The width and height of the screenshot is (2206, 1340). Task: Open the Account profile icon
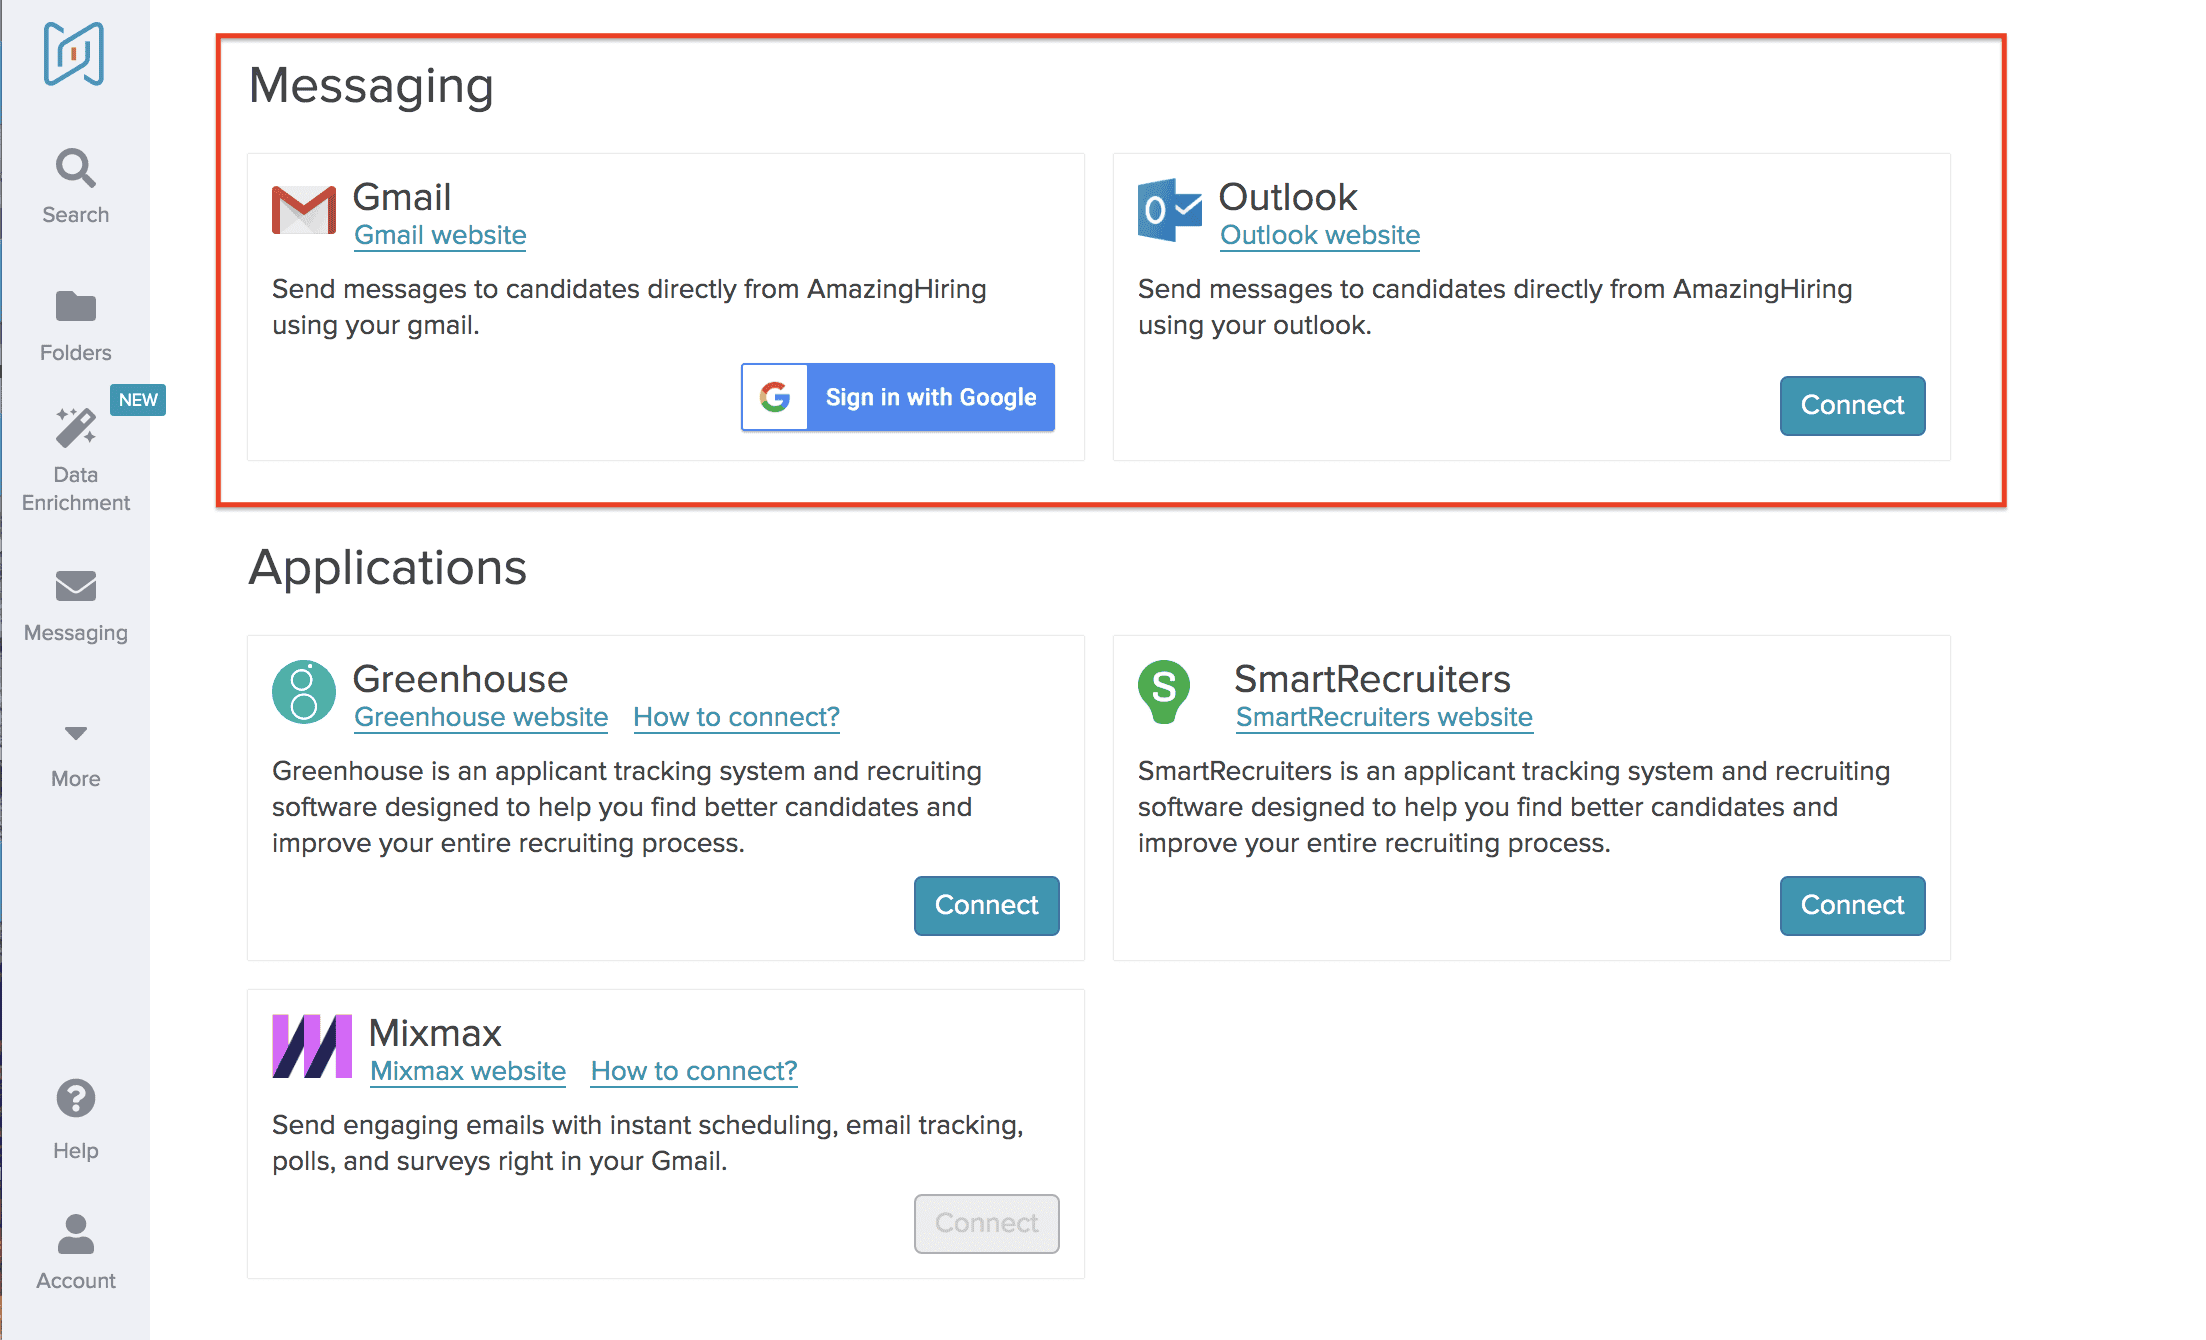76,1234
